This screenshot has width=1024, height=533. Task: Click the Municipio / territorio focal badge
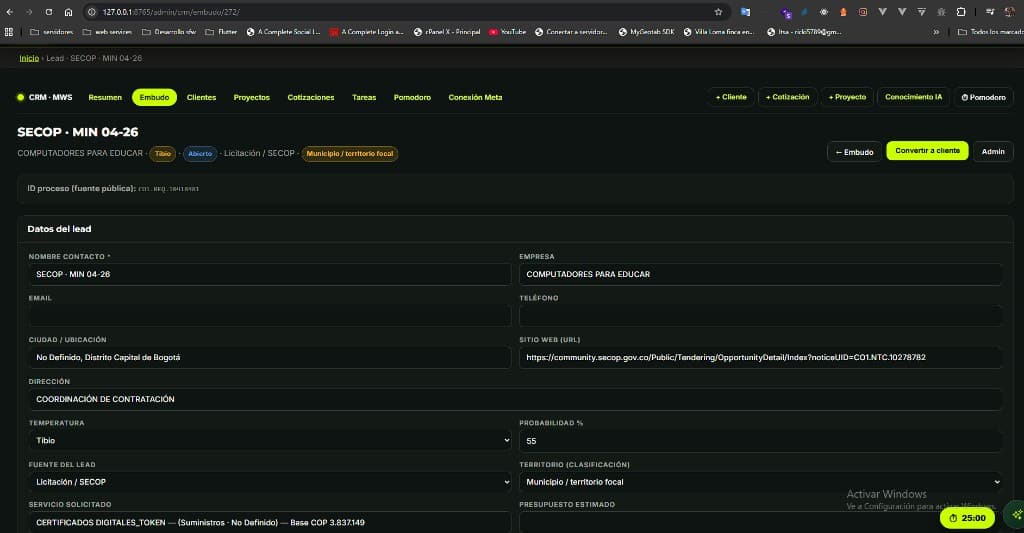(349, 153)
